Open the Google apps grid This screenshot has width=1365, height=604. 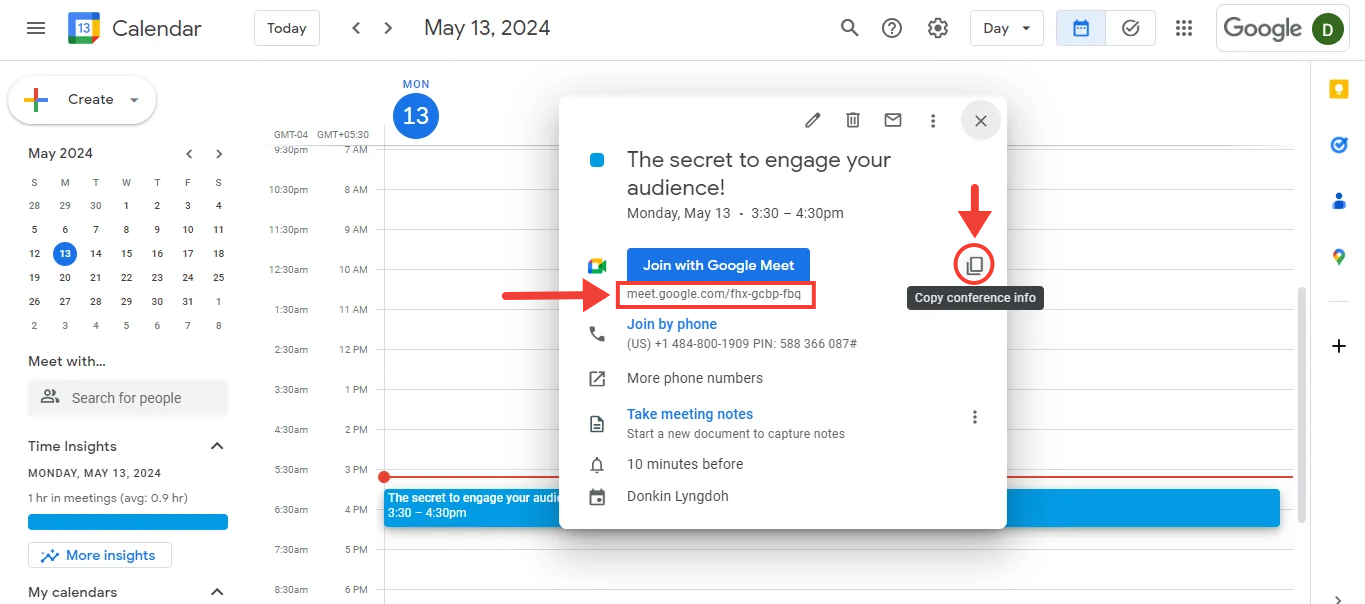click(x=1184, y=28)
